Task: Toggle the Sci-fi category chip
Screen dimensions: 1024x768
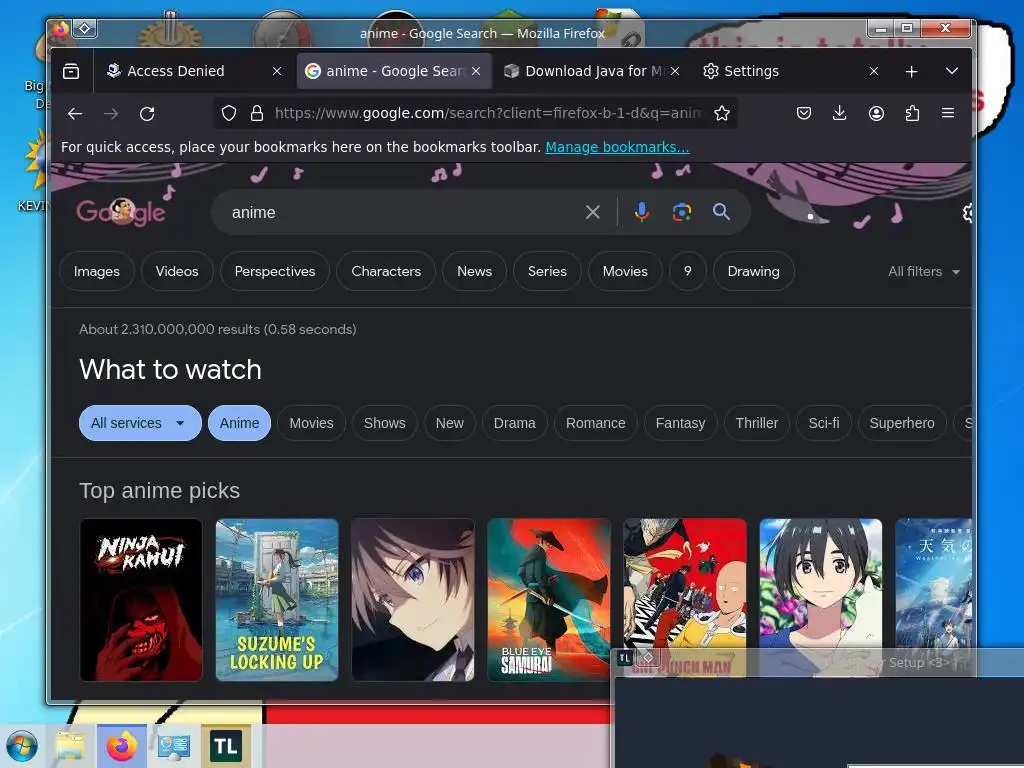Action: (x=824, y=423)
